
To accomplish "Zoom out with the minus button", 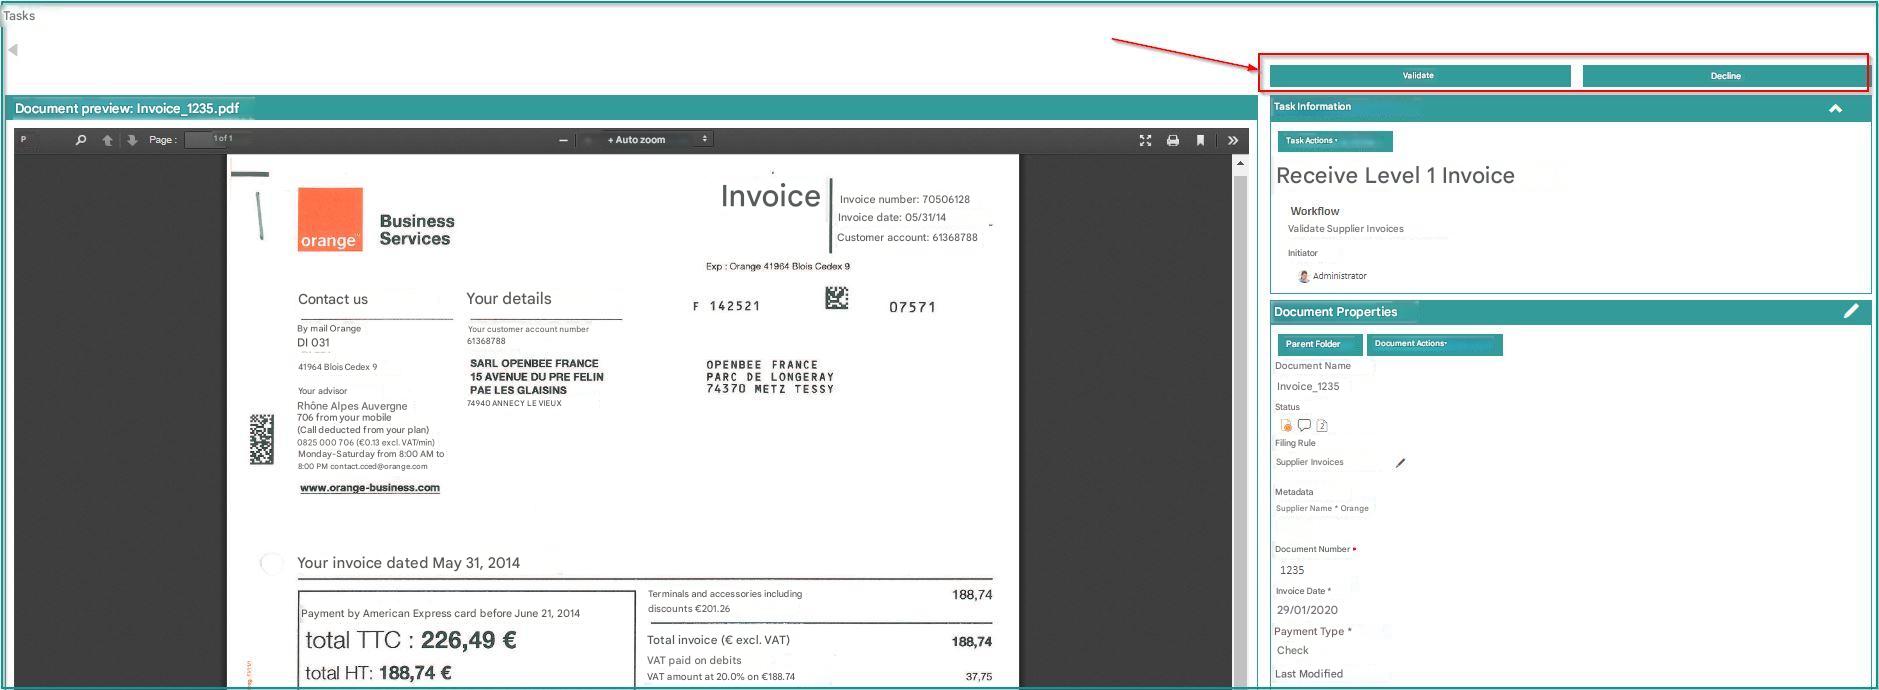I will pyautogui.click(x=563, y=140).
